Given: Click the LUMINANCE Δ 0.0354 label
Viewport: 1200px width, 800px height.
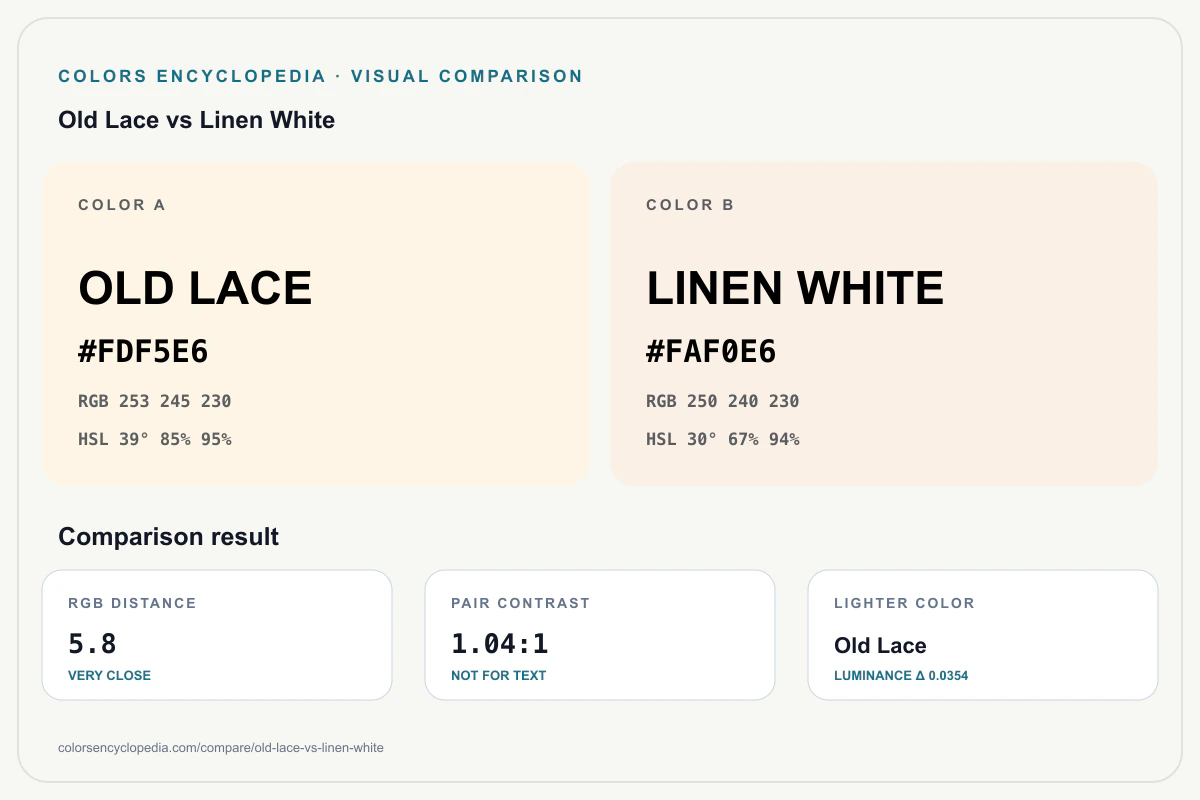Looking at the screenshot, I should pos(901,675).
